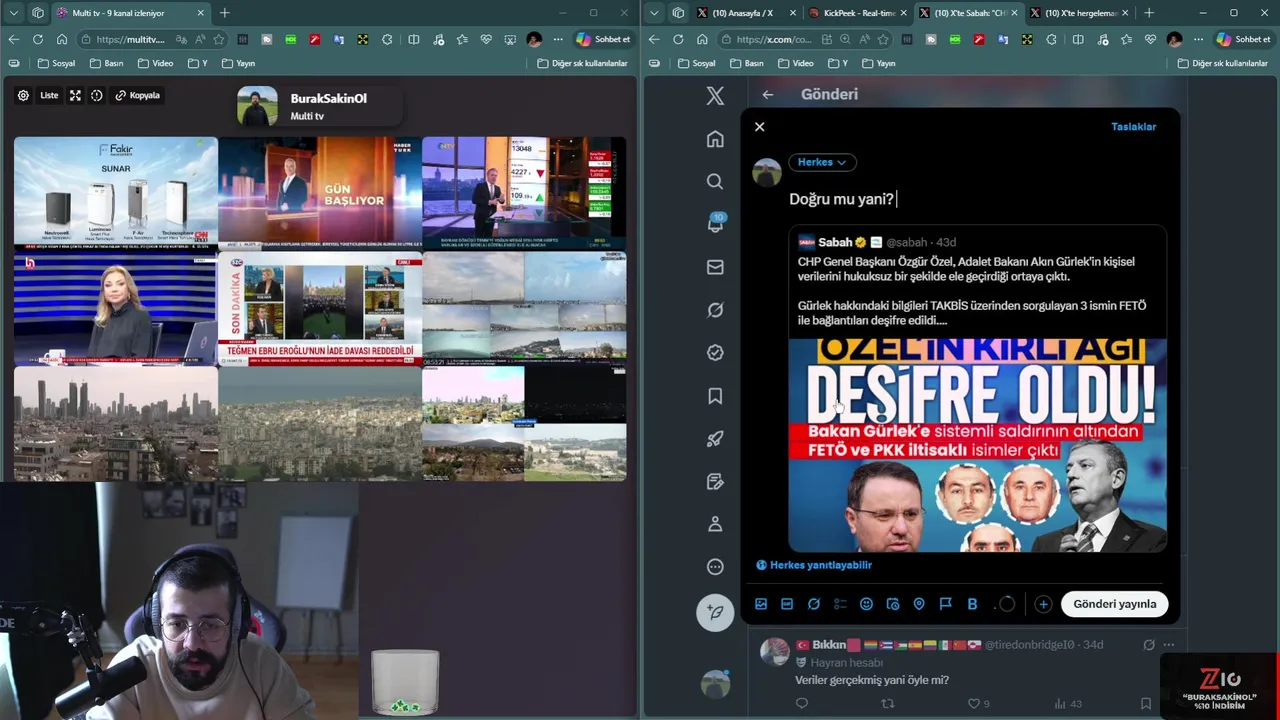Favorite this page star in left browser
The image size is (1280, 720).
tap(218, 39)
